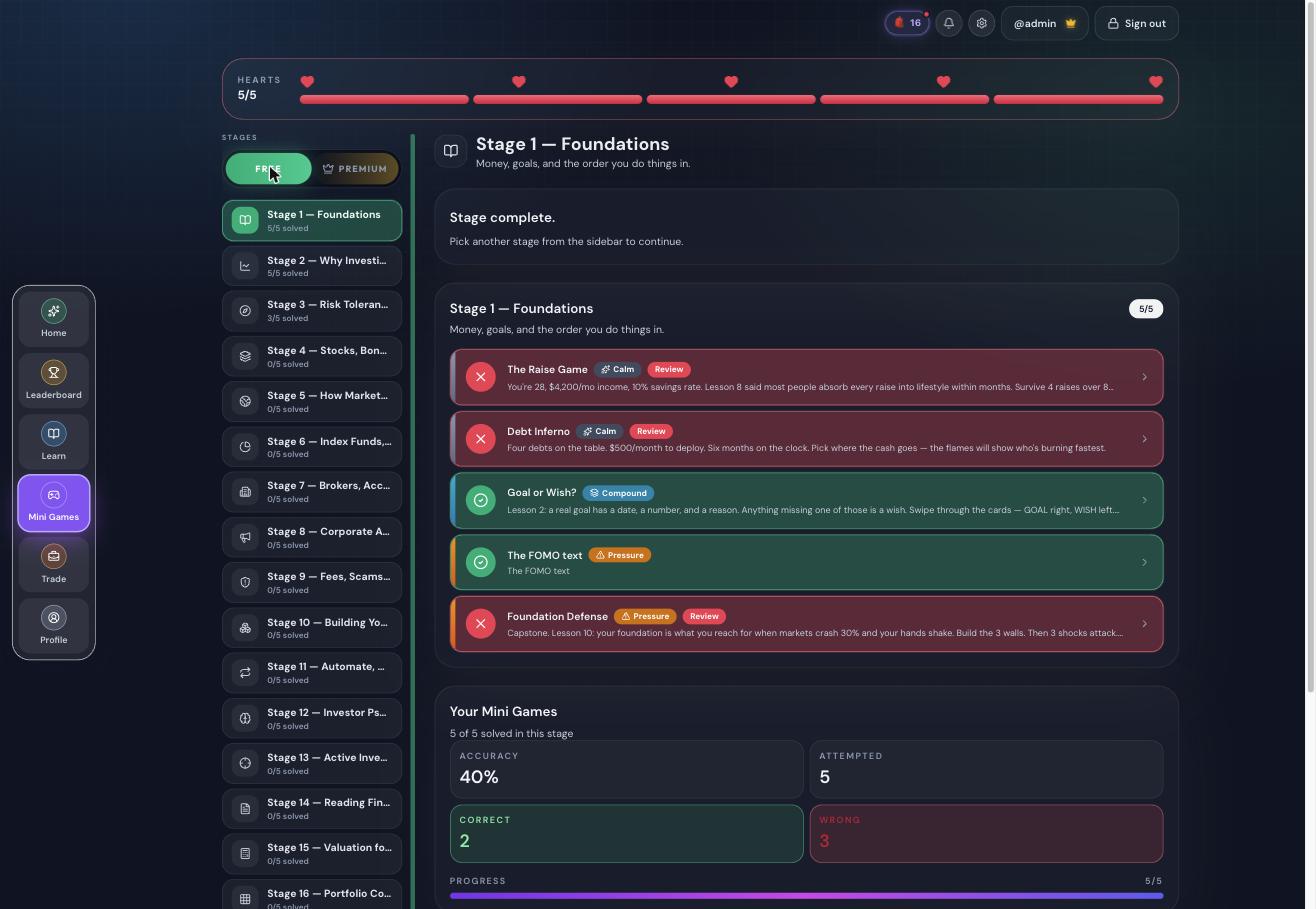Click Calm tag on The Raise Game
This screenshot has width=1316, height=909.
pyautogui.click(x=618, y=369)
